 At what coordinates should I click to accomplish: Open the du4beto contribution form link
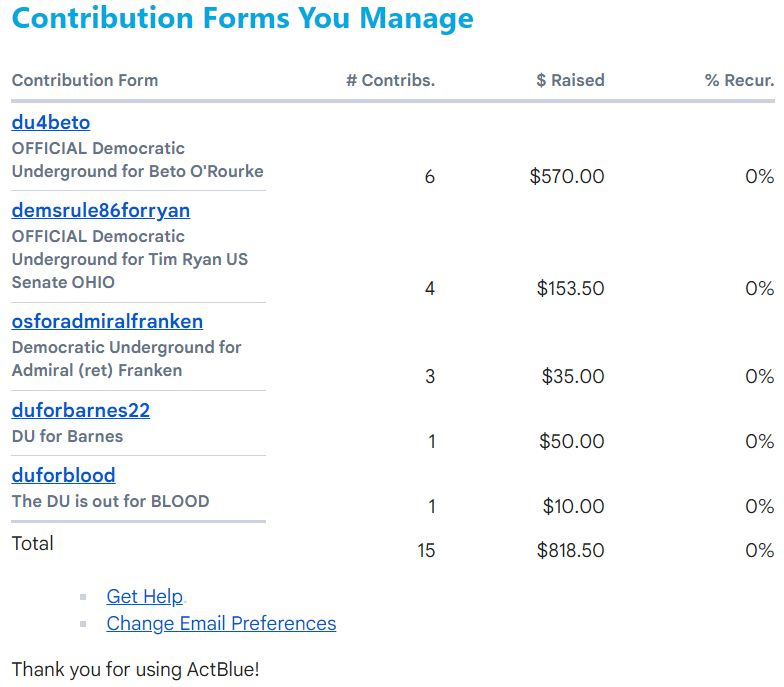(51, 123)
